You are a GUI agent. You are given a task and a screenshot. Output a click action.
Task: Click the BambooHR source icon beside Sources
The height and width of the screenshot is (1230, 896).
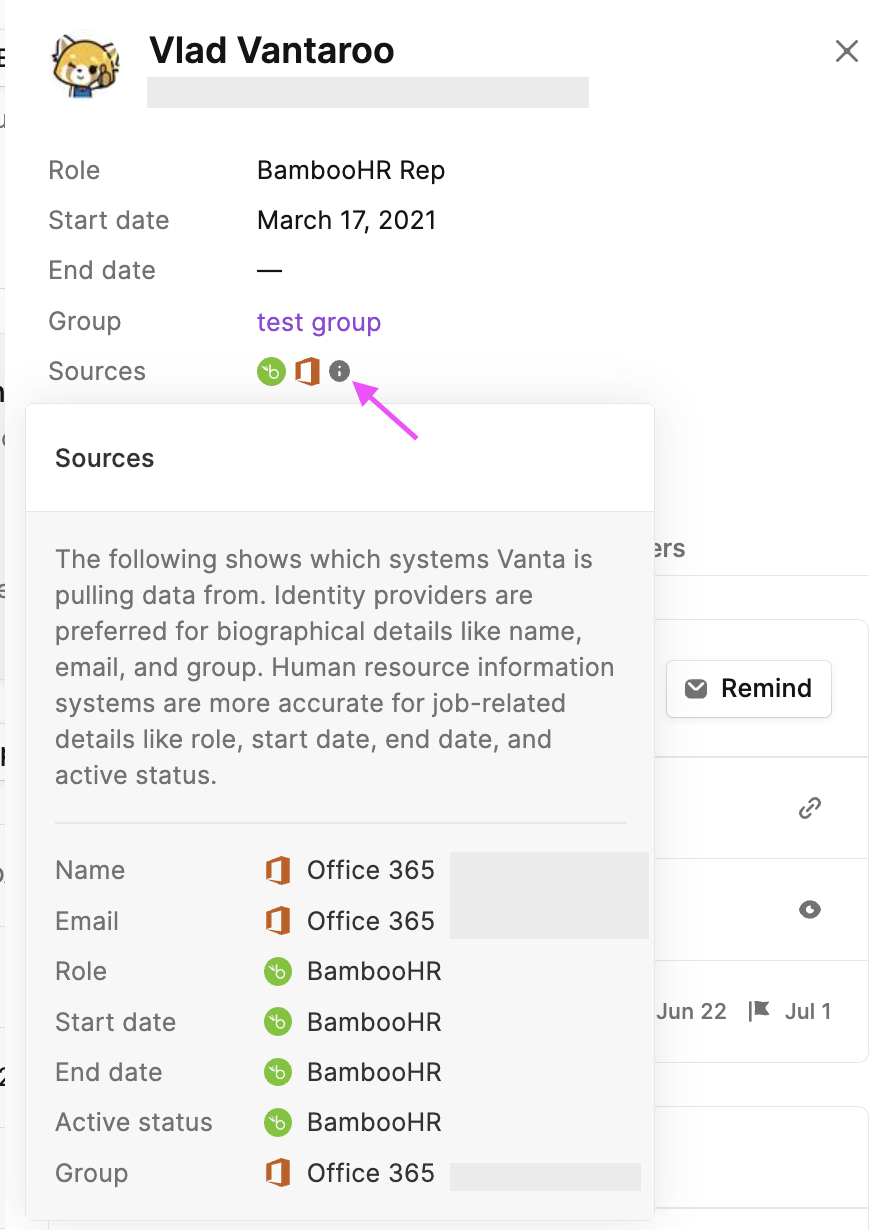point(272,372)
